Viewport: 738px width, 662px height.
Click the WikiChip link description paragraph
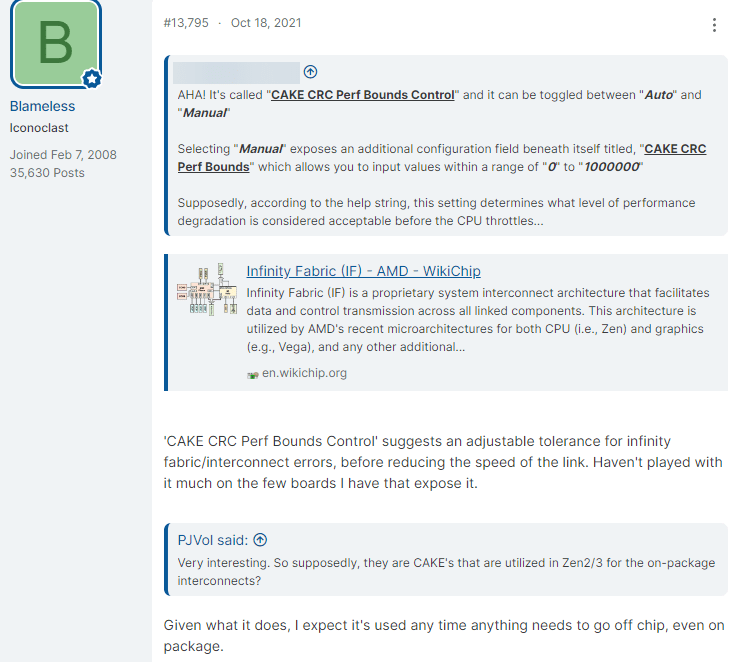click(478, 320)
